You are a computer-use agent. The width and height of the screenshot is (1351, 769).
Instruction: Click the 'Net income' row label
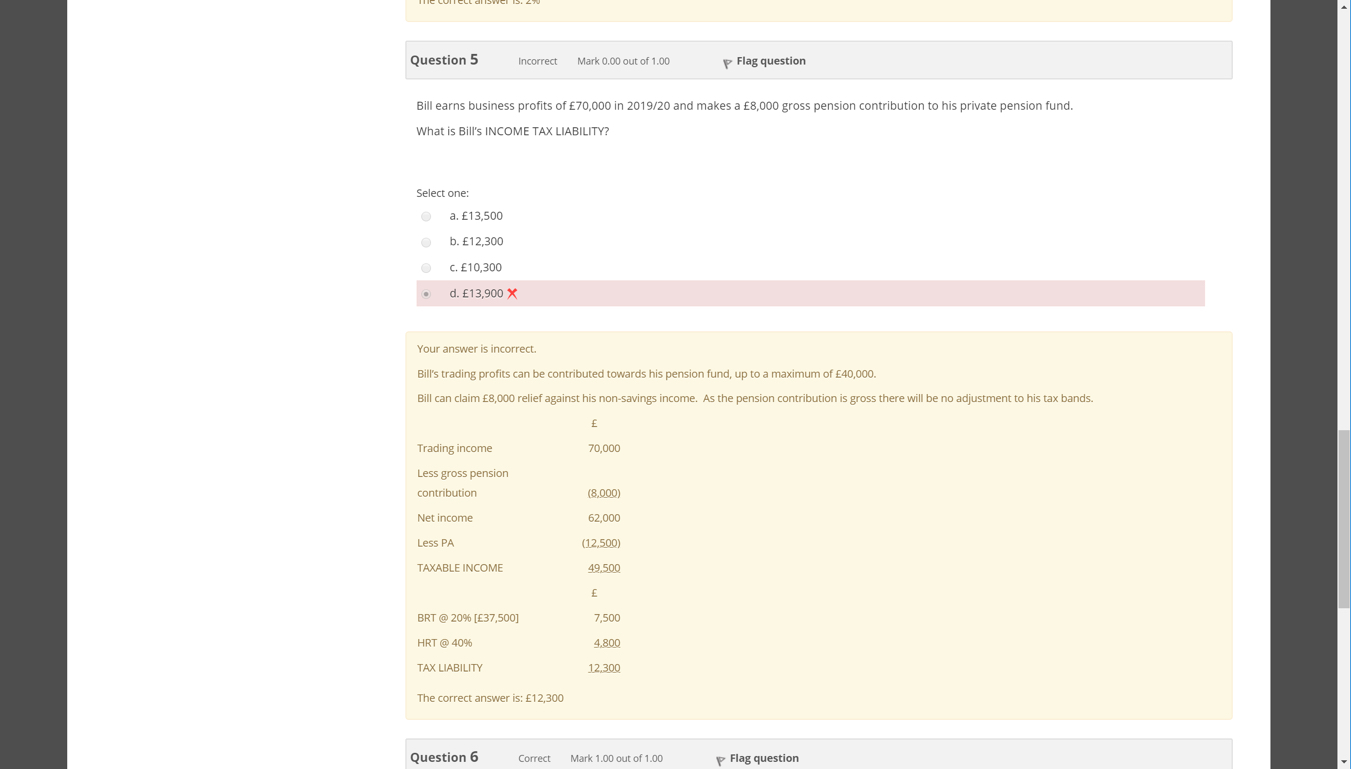tap(445, 518)
